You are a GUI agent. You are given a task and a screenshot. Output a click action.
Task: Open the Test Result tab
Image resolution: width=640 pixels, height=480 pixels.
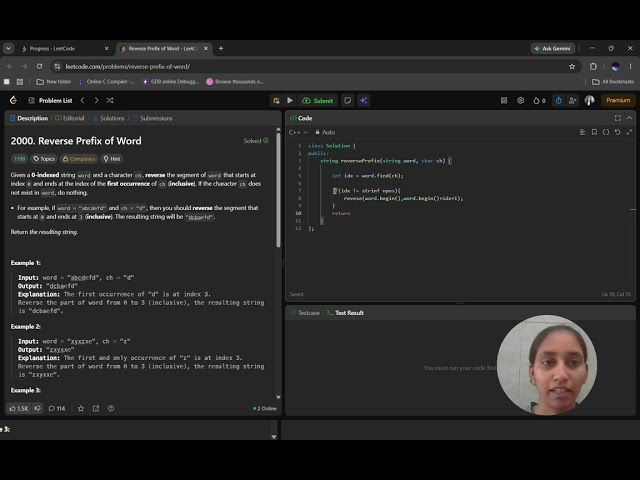pos(345,313)
